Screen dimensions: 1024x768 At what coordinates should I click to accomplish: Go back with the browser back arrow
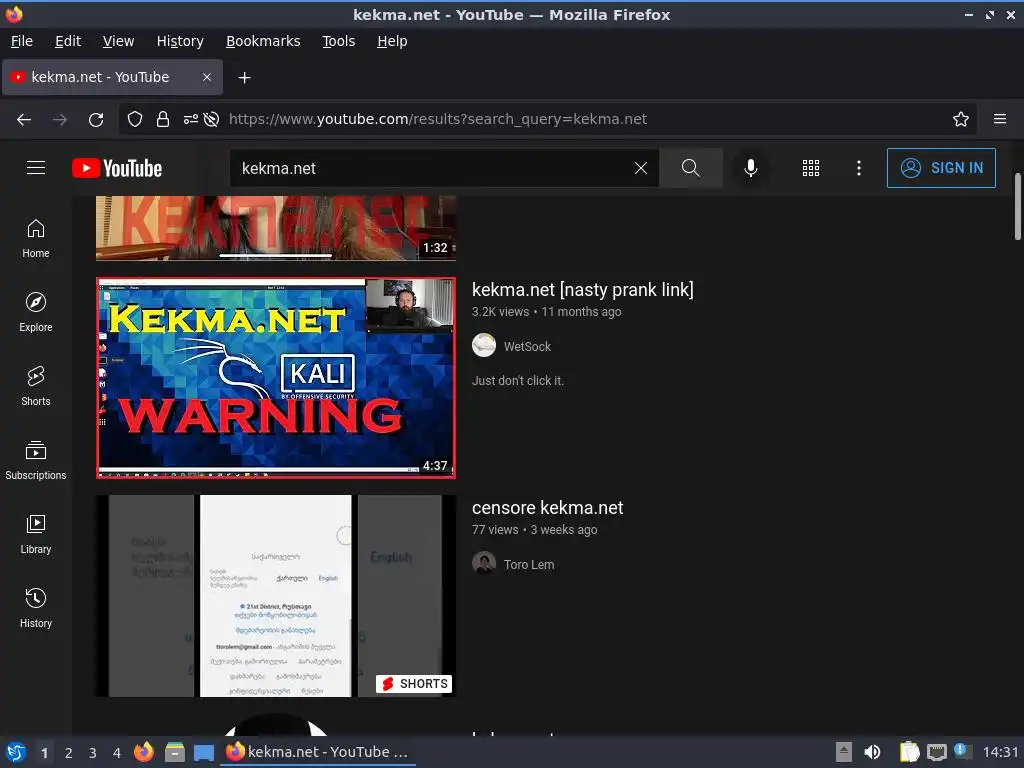(x=24, y=119)
